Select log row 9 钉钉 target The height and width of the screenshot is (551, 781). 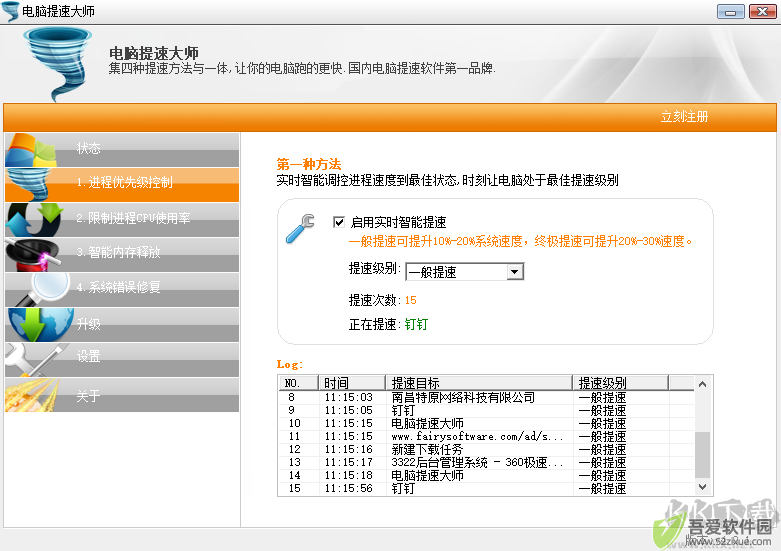coord(402,411)
